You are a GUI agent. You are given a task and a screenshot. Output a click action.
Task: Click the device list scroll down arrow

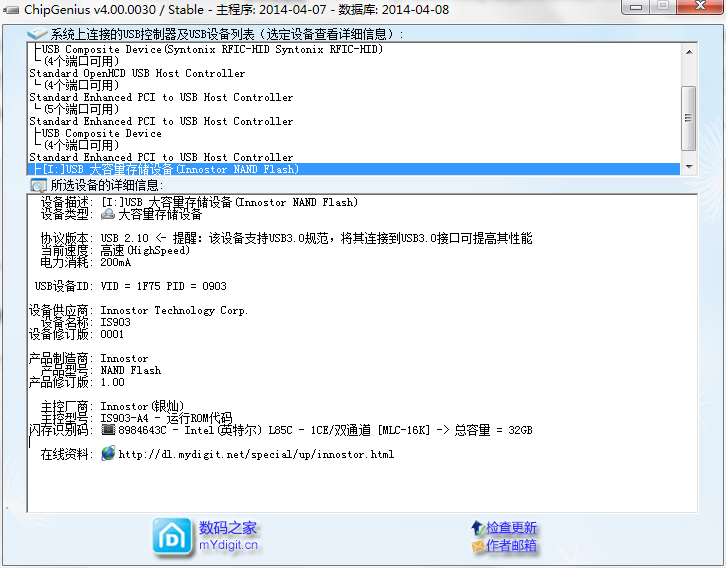(x=689, y=167)
